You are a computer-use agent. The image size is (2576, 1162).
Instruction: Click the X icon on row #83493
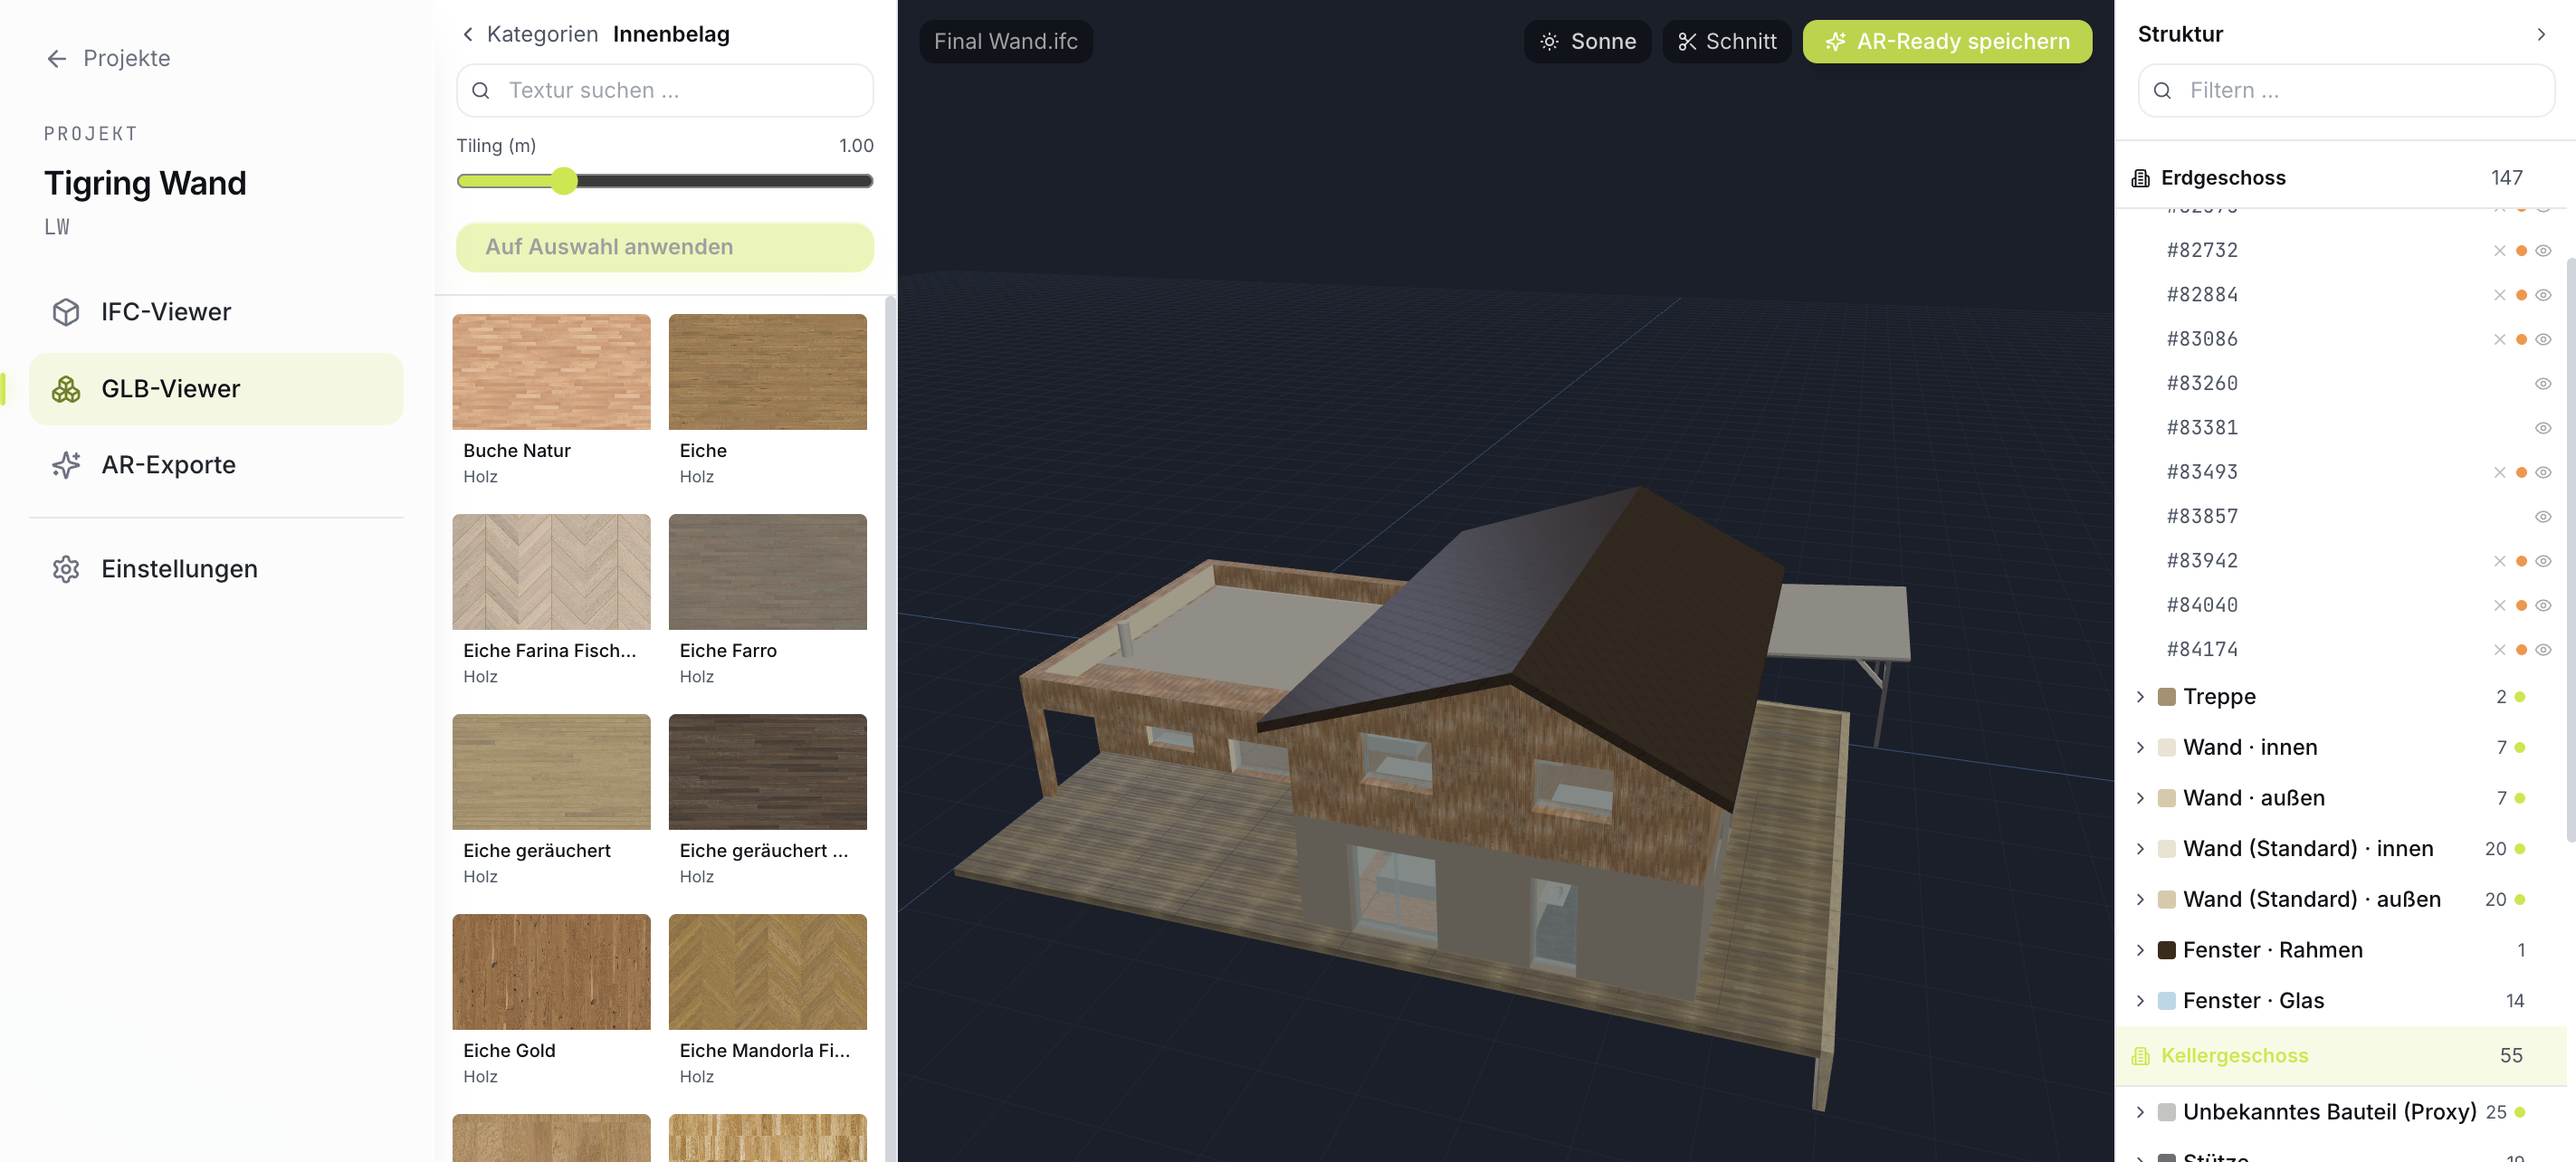[2499, 473]
